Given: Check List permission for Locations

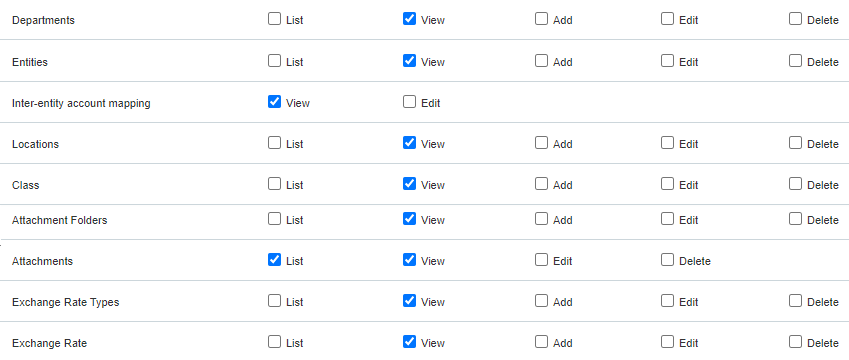Looking at the screenshot, I should coord(275,143).
